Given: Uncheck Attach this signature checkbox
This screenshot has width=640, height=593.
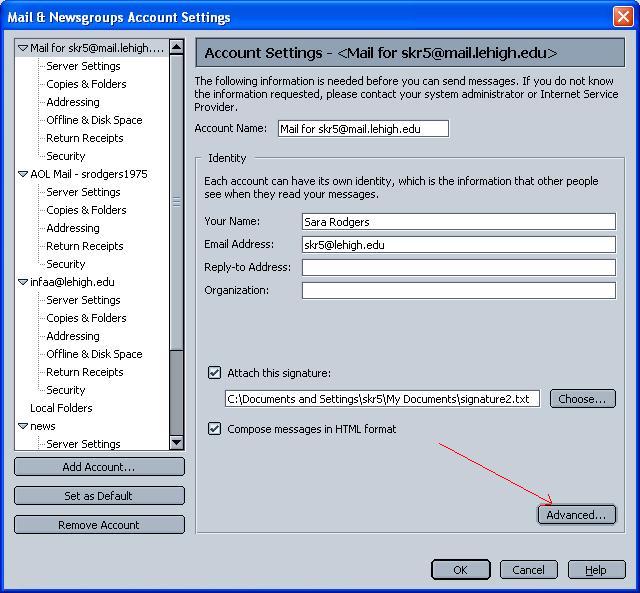Looking at the screenshot, I should (214, 373).
